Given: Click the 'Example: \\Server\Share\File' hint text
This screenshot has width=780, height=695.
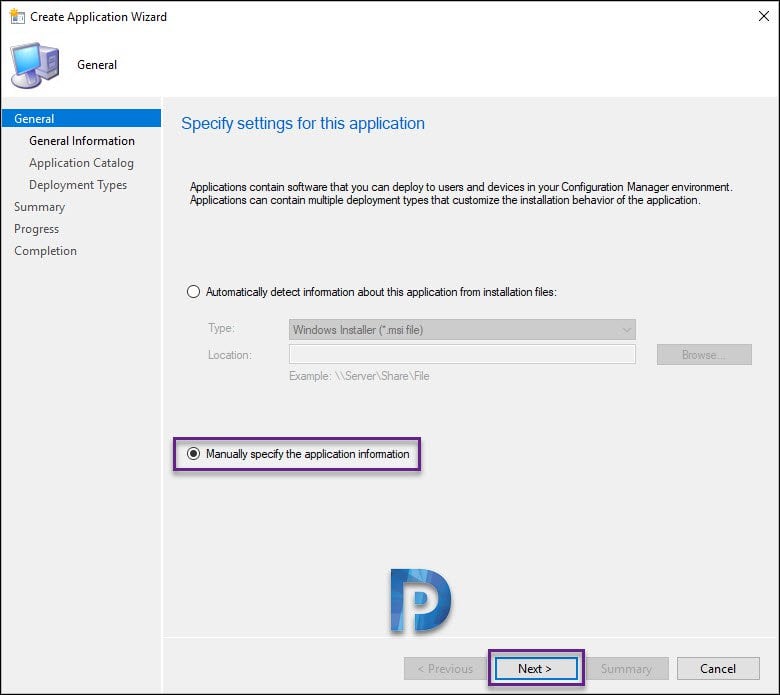Looking at the screenshot, I should coord(359,376).
